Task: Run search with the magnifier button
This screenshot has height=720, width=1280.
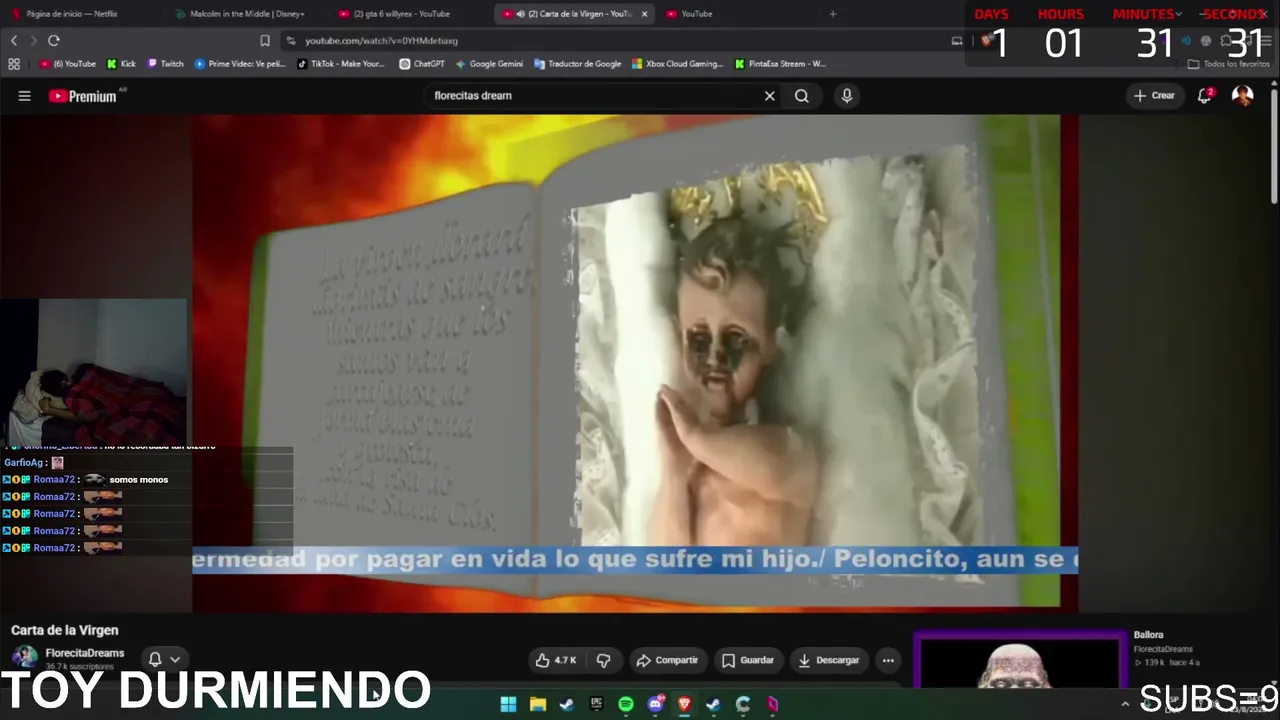Action: (802, 96)
